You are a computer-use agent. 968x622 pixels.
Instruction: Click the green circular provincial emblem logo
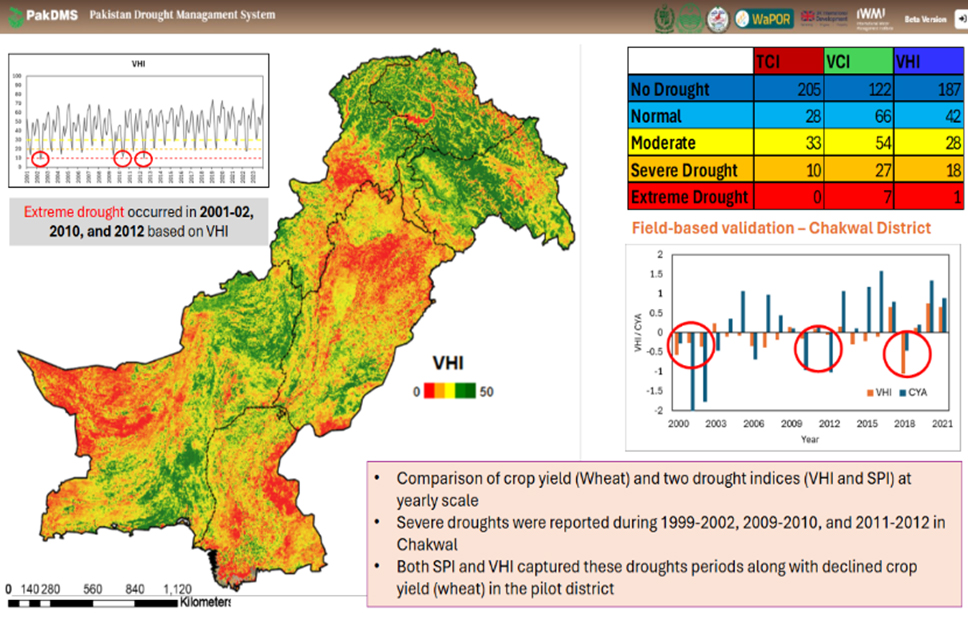(690, 18)
